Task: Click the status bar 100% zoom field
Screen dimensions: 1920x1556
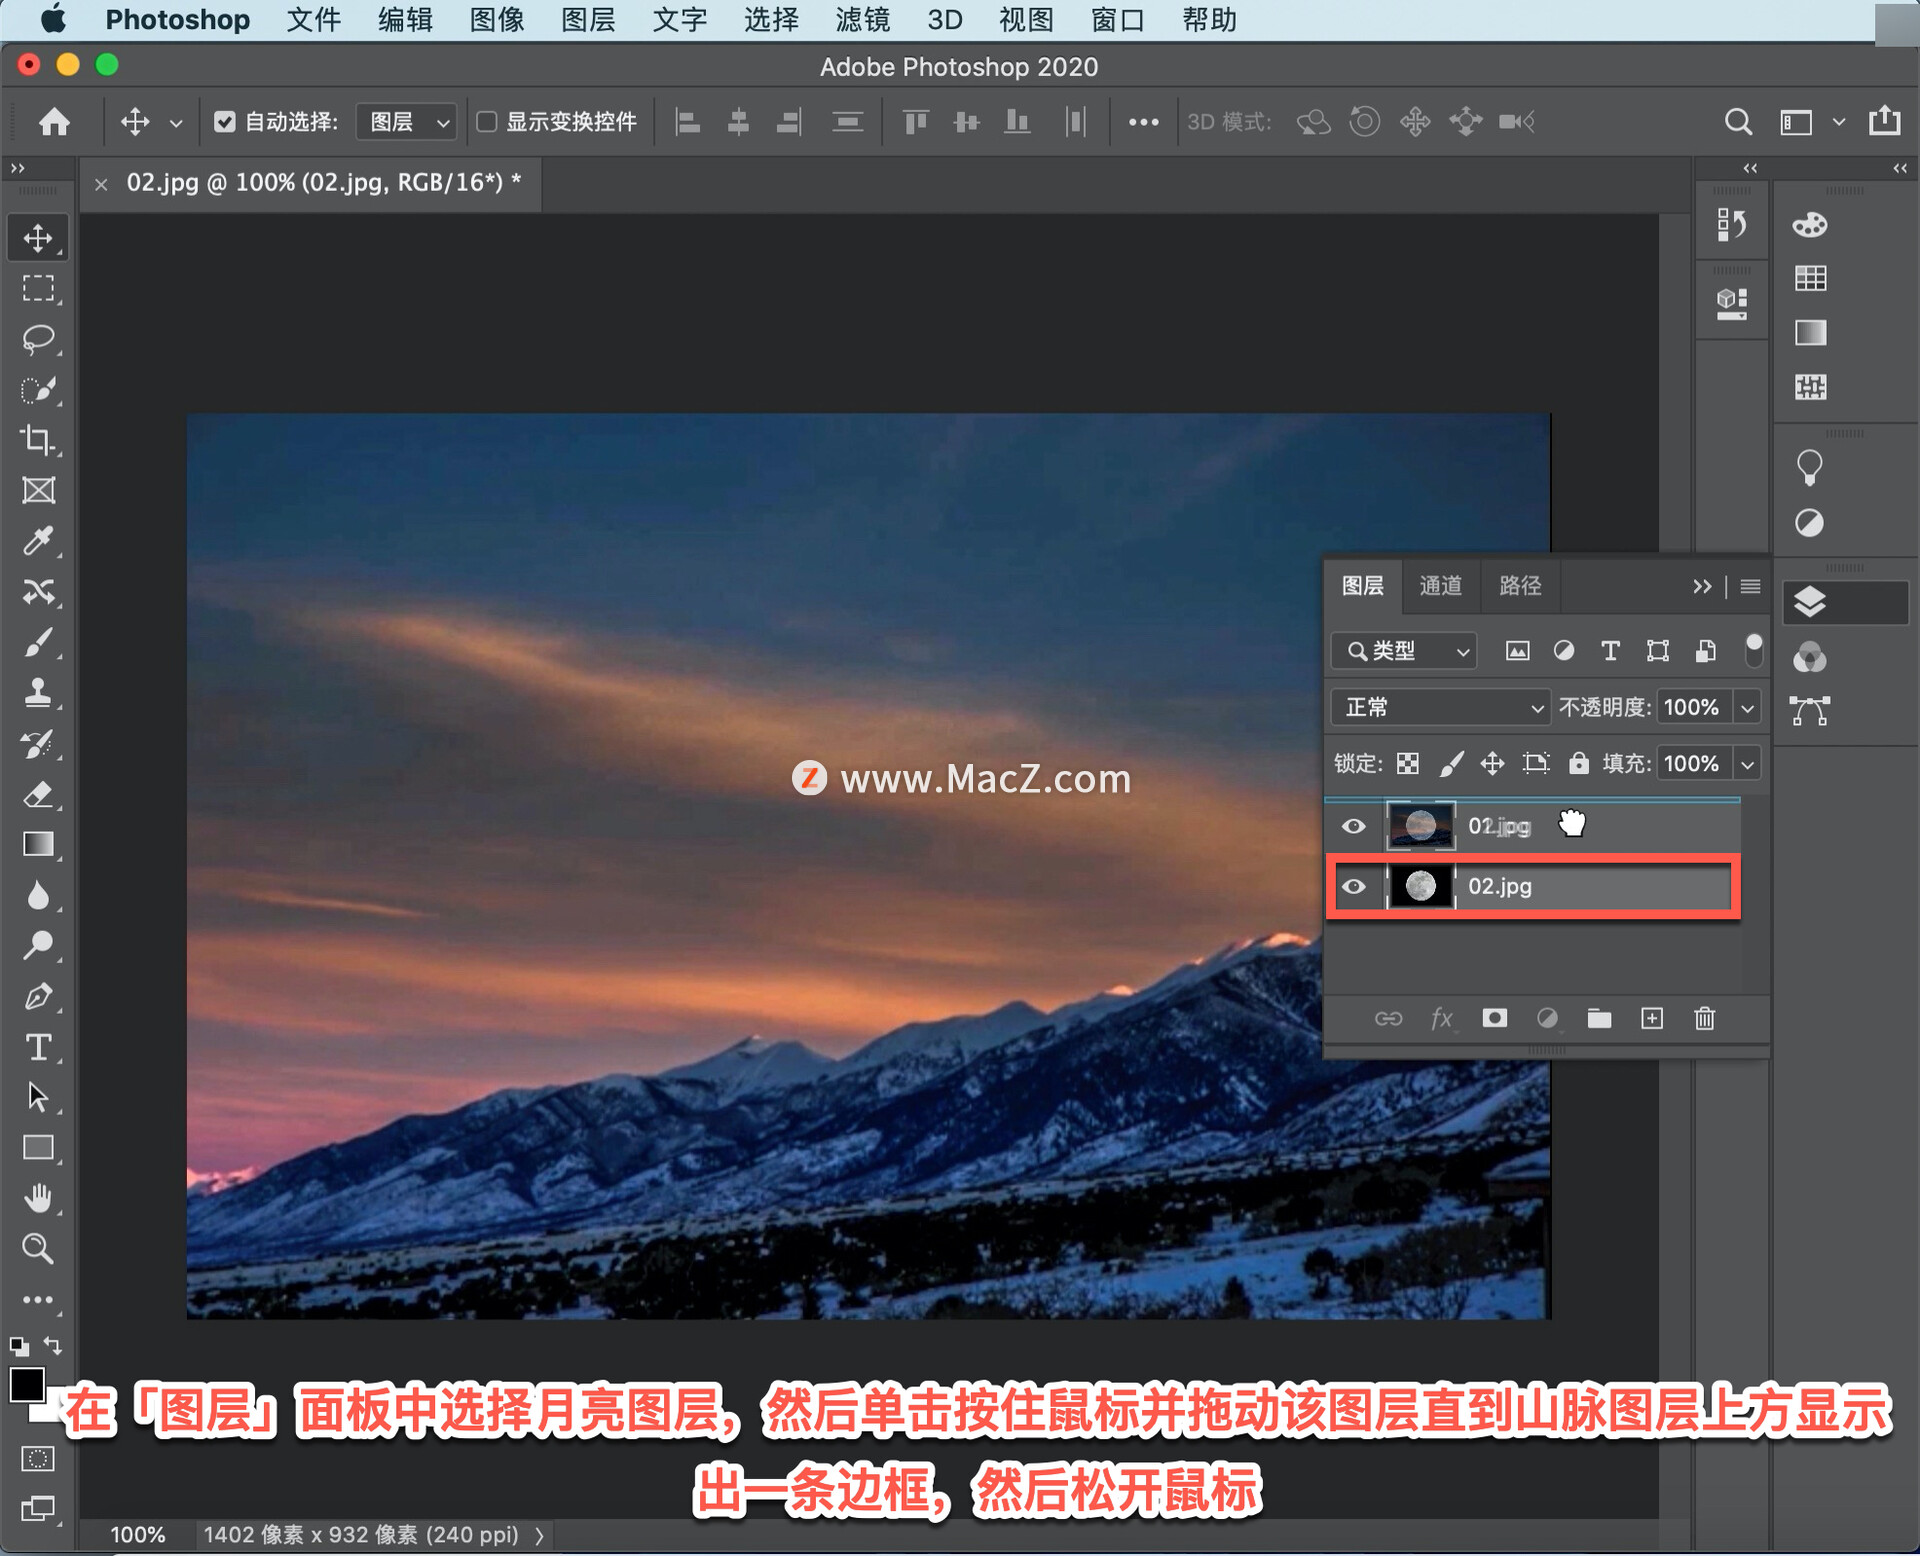Action: (137, 1535)
